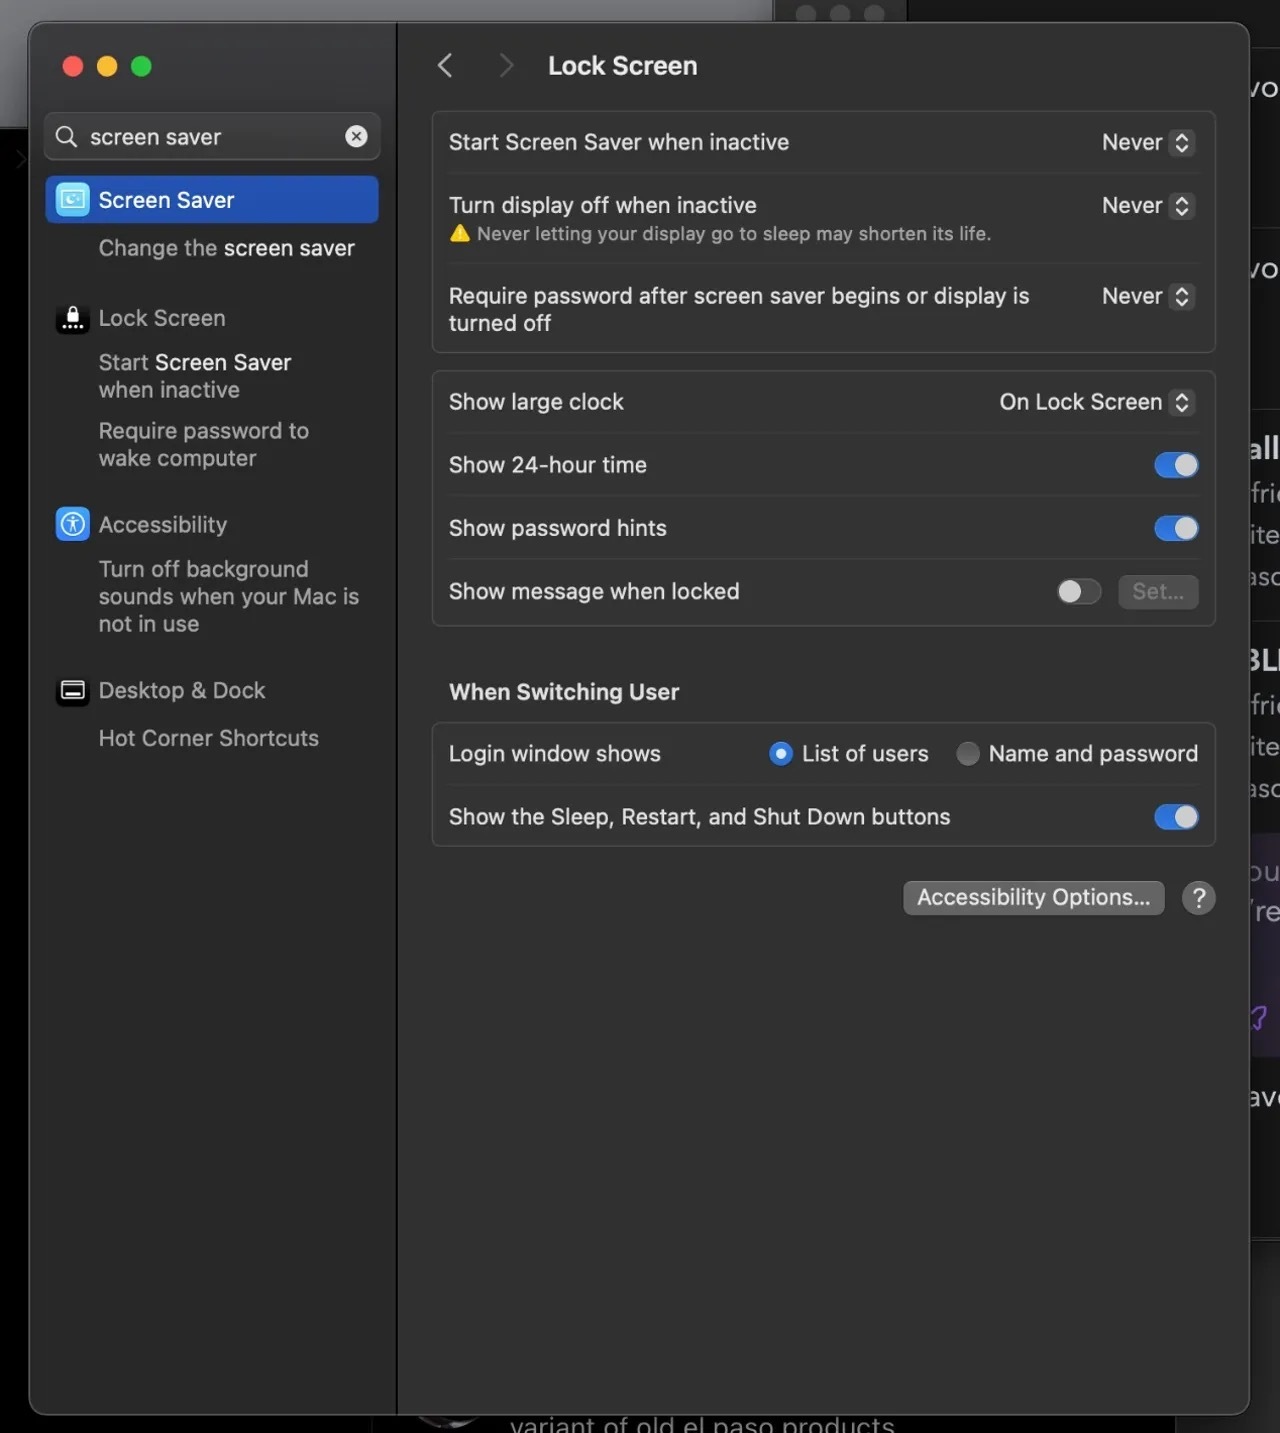Image resolution: width=1280 pixels, height=1433 pixels.
Task: Click the magnifying glass search icon
Action: point(66,137)
